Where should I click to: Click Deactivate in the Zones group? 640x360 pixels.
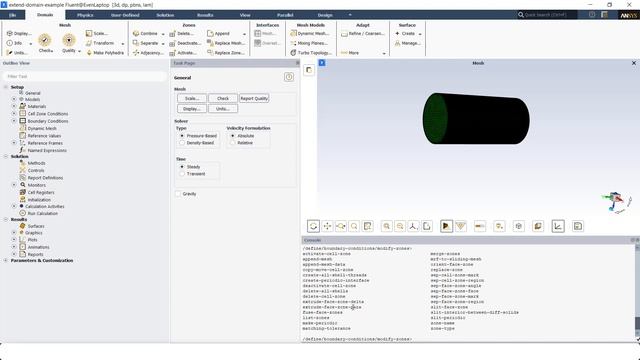[x=185, y=43]
